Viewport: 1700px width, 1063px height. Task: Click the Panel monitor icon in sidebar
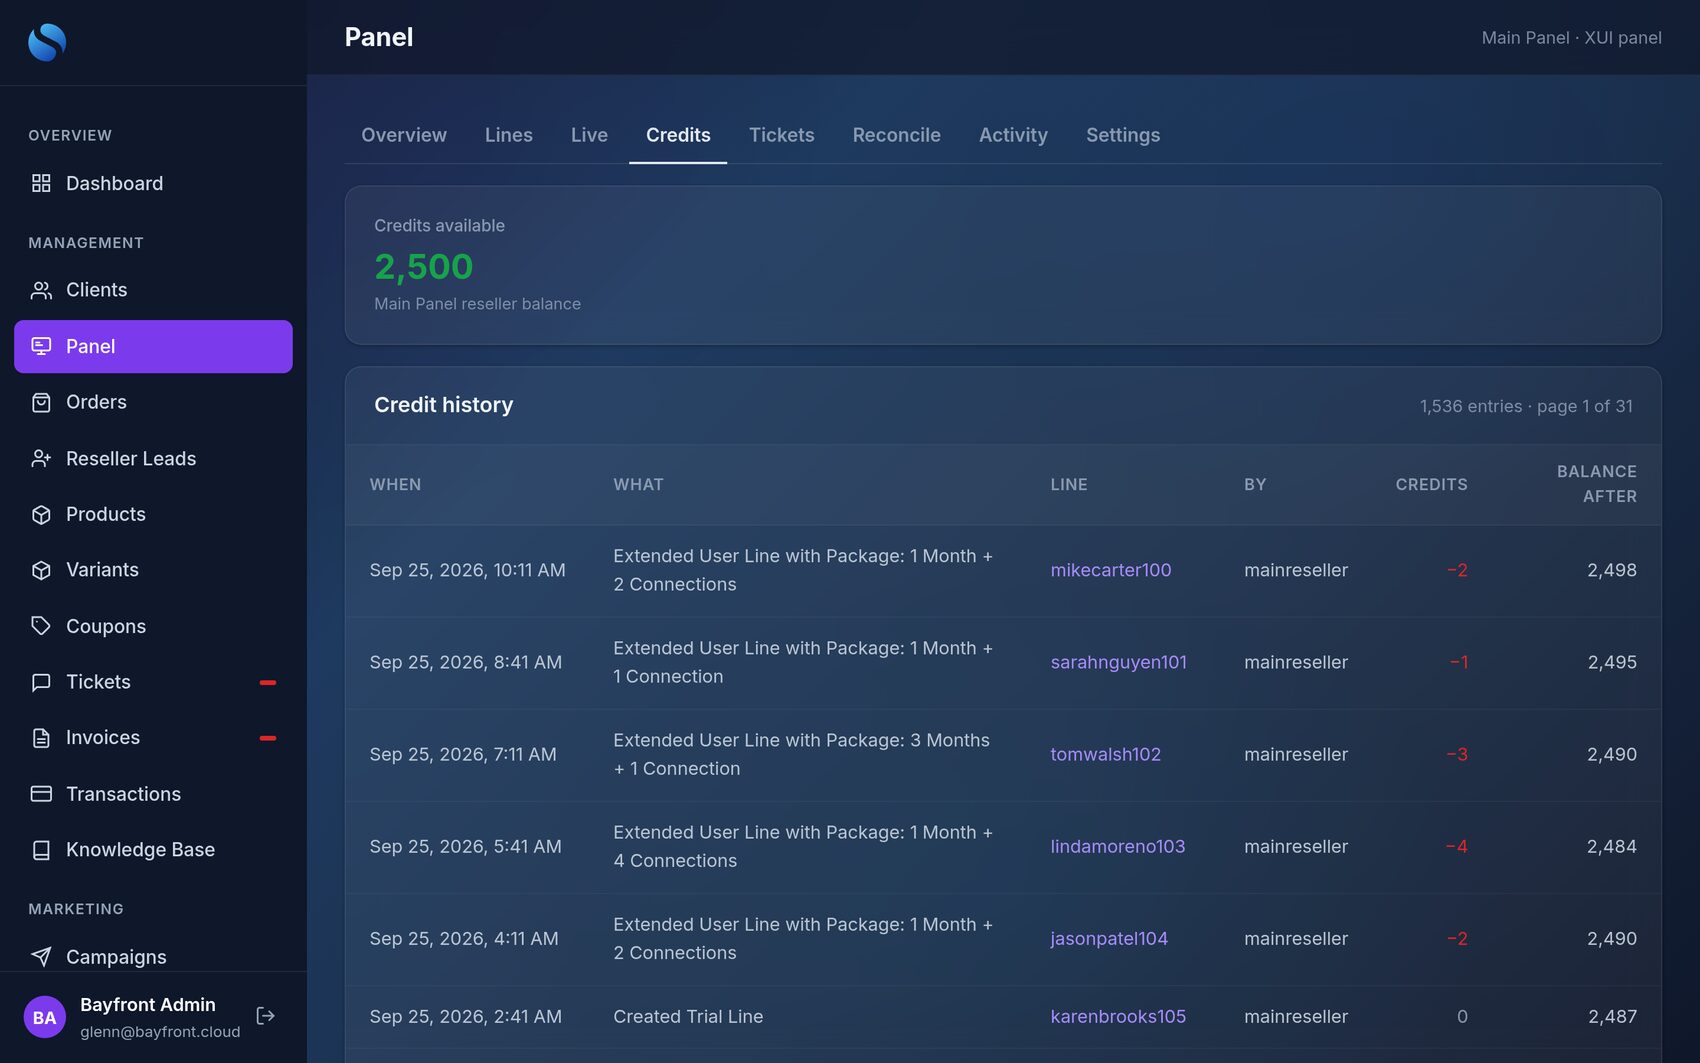click(41, 346)
